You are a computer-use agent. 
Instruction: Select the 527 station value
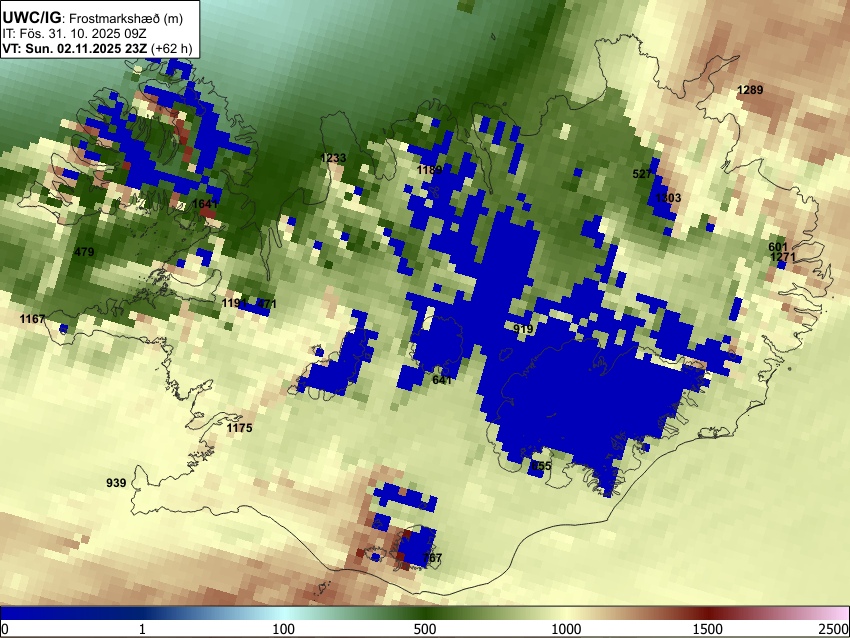point(642,174)
